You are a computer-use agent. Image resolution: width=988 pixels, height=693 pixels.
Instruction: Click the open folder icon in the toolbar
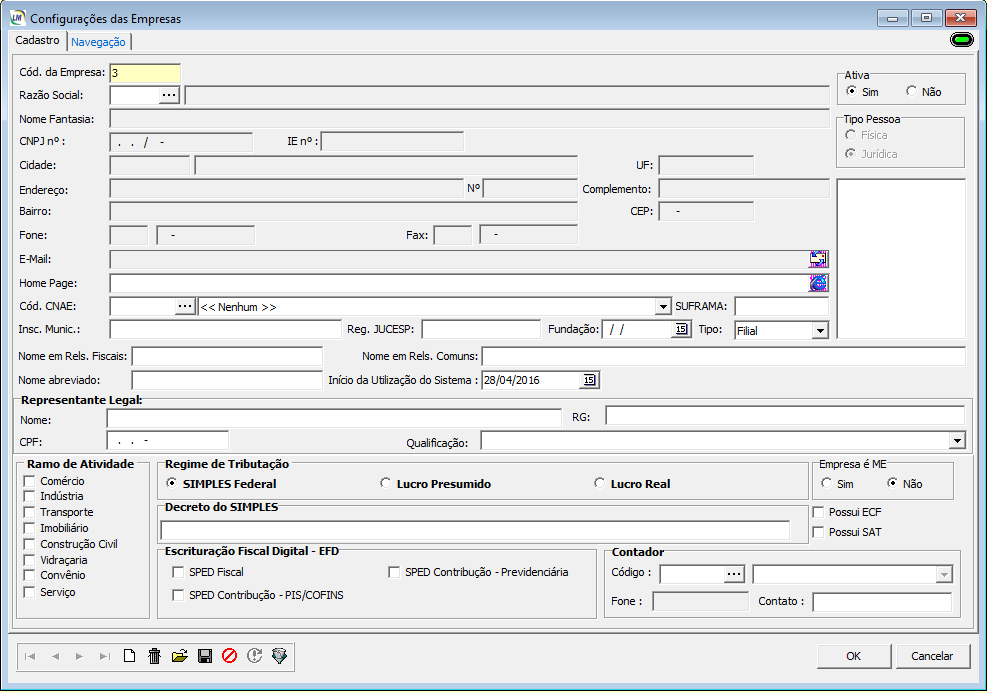[180, 656]
